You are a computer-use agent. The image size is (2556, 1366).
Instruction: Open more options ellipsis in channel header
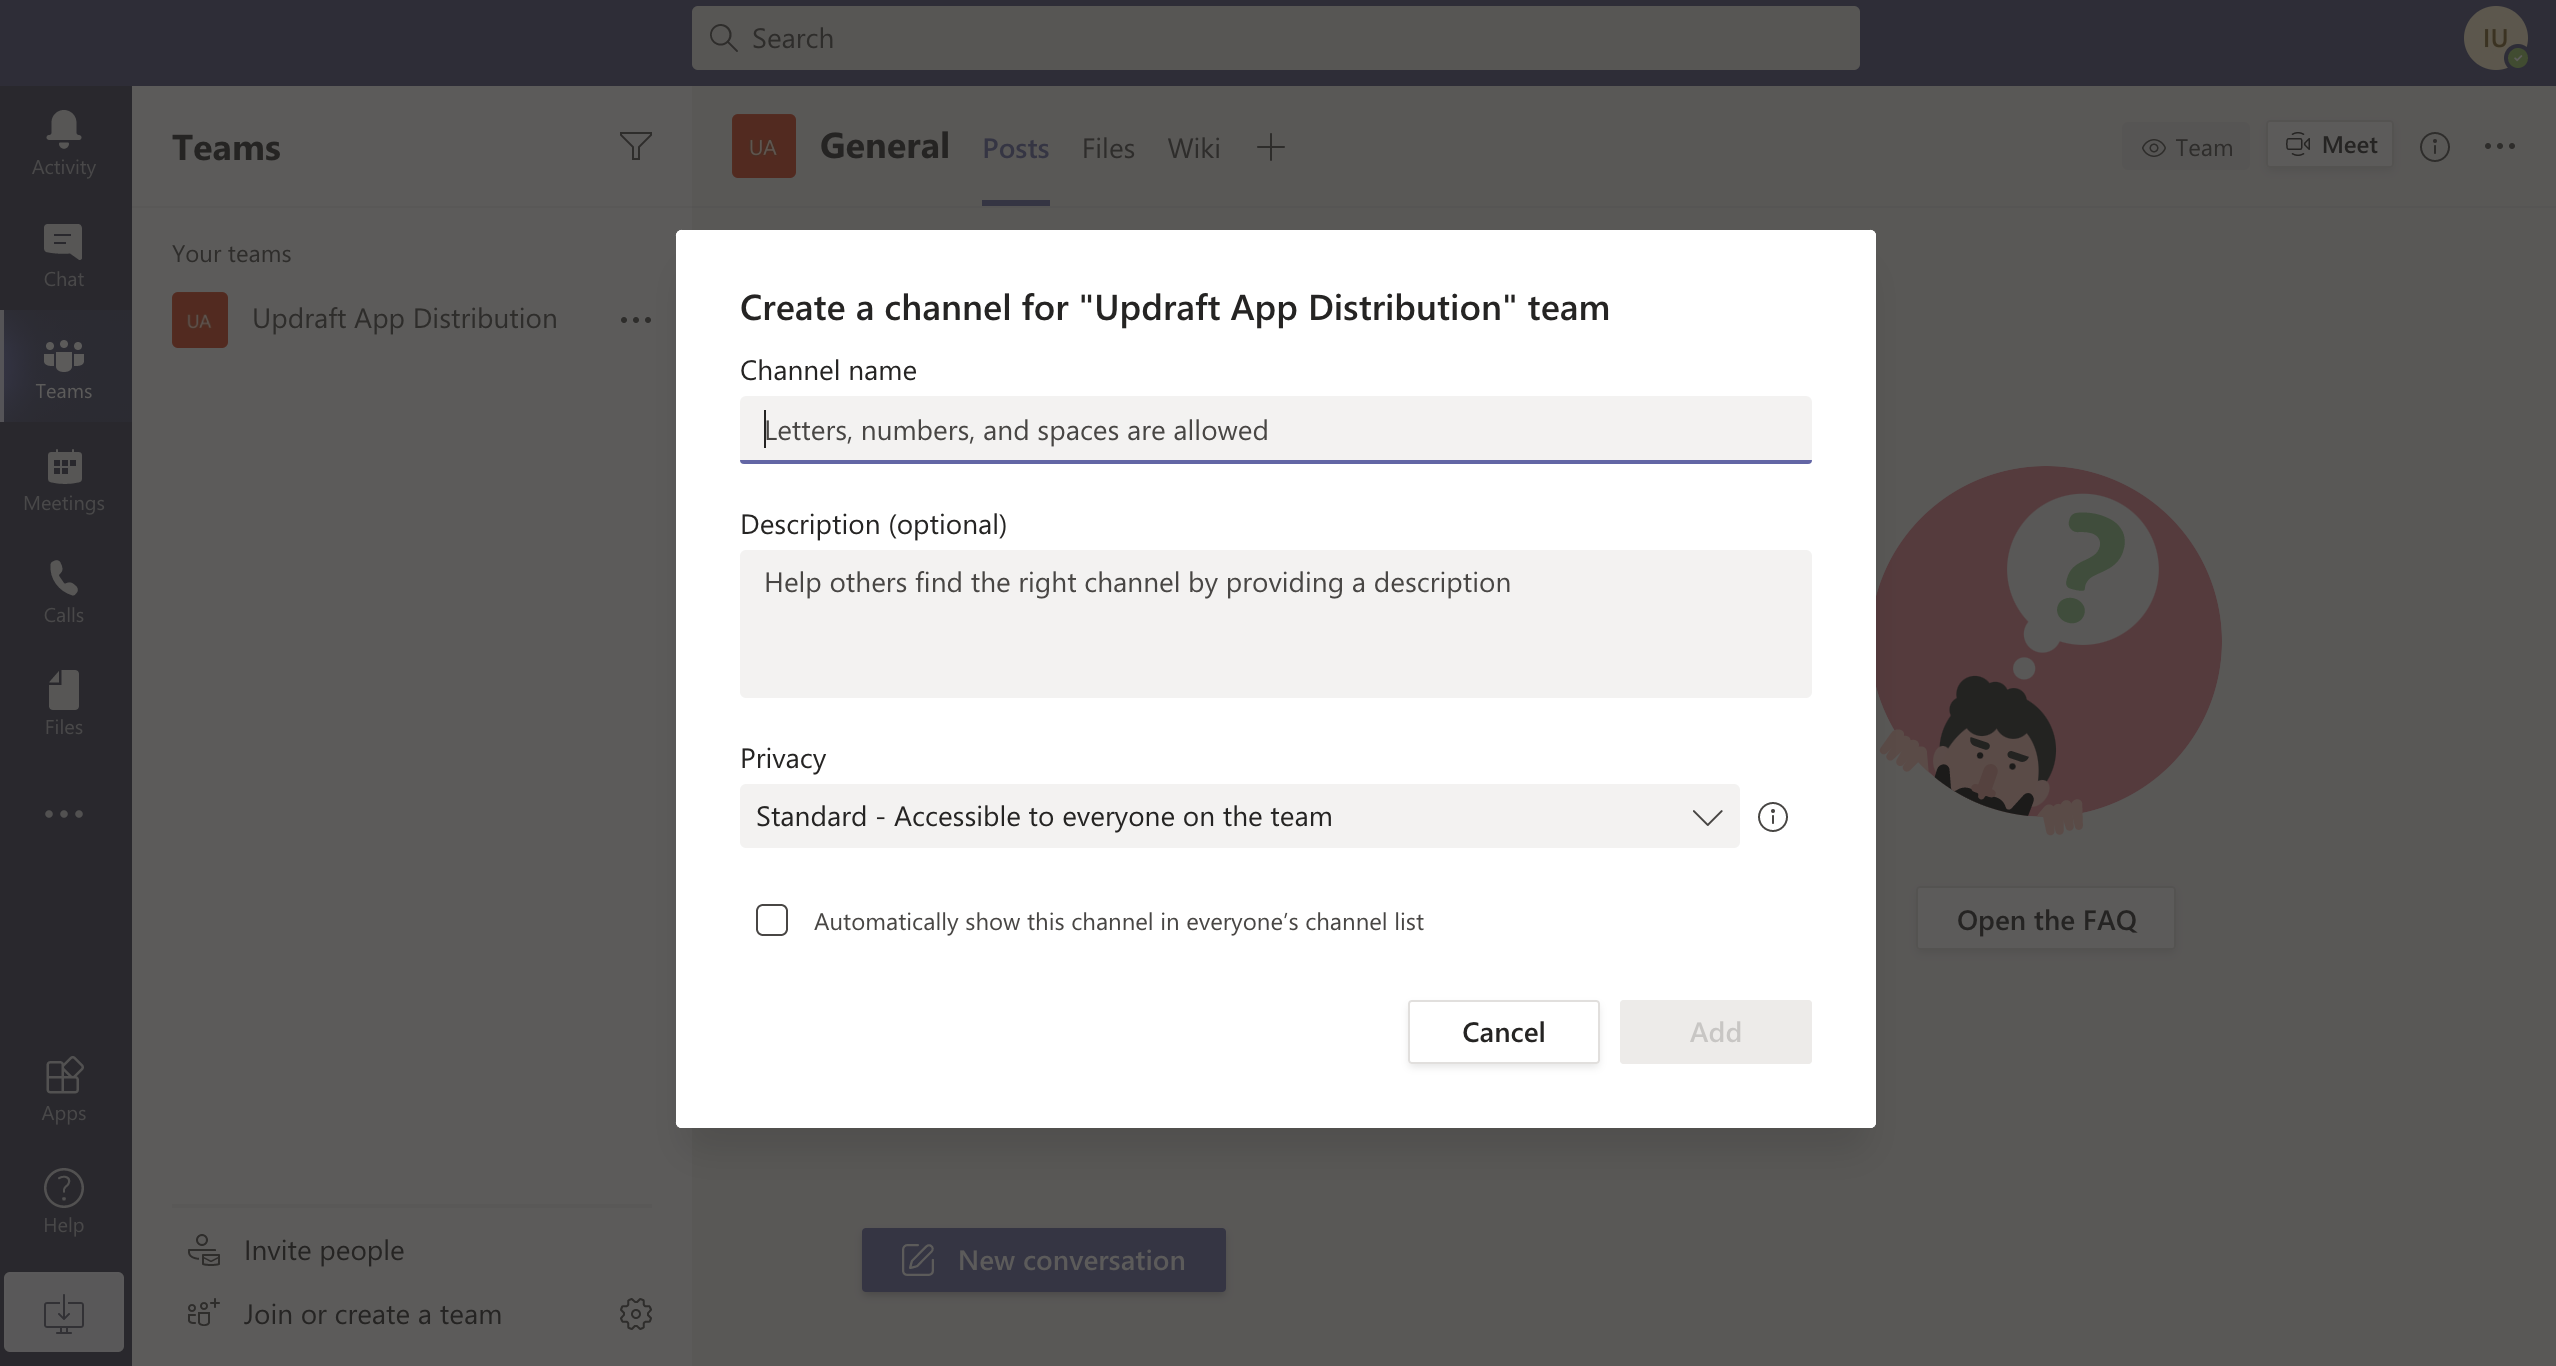[x=2499, y=147]
